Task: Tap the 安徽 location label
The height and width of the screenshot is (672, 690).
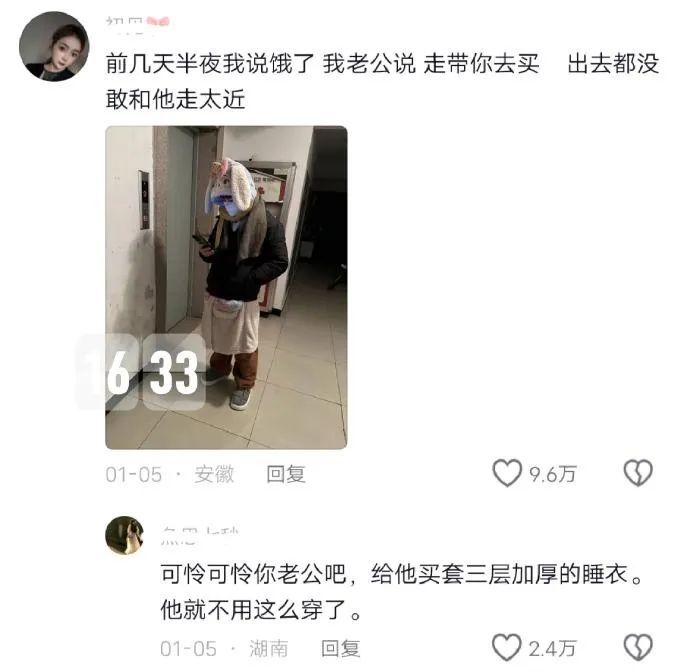Action: (214, 474)
